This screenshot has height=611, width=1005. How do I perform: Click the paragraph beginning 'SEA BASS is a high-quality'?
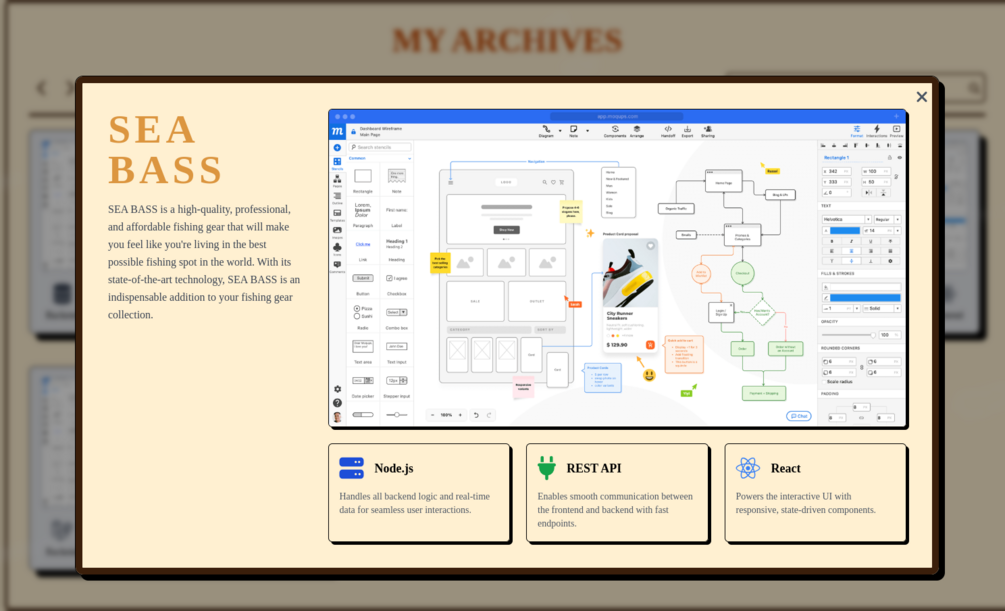pos(204,262)
